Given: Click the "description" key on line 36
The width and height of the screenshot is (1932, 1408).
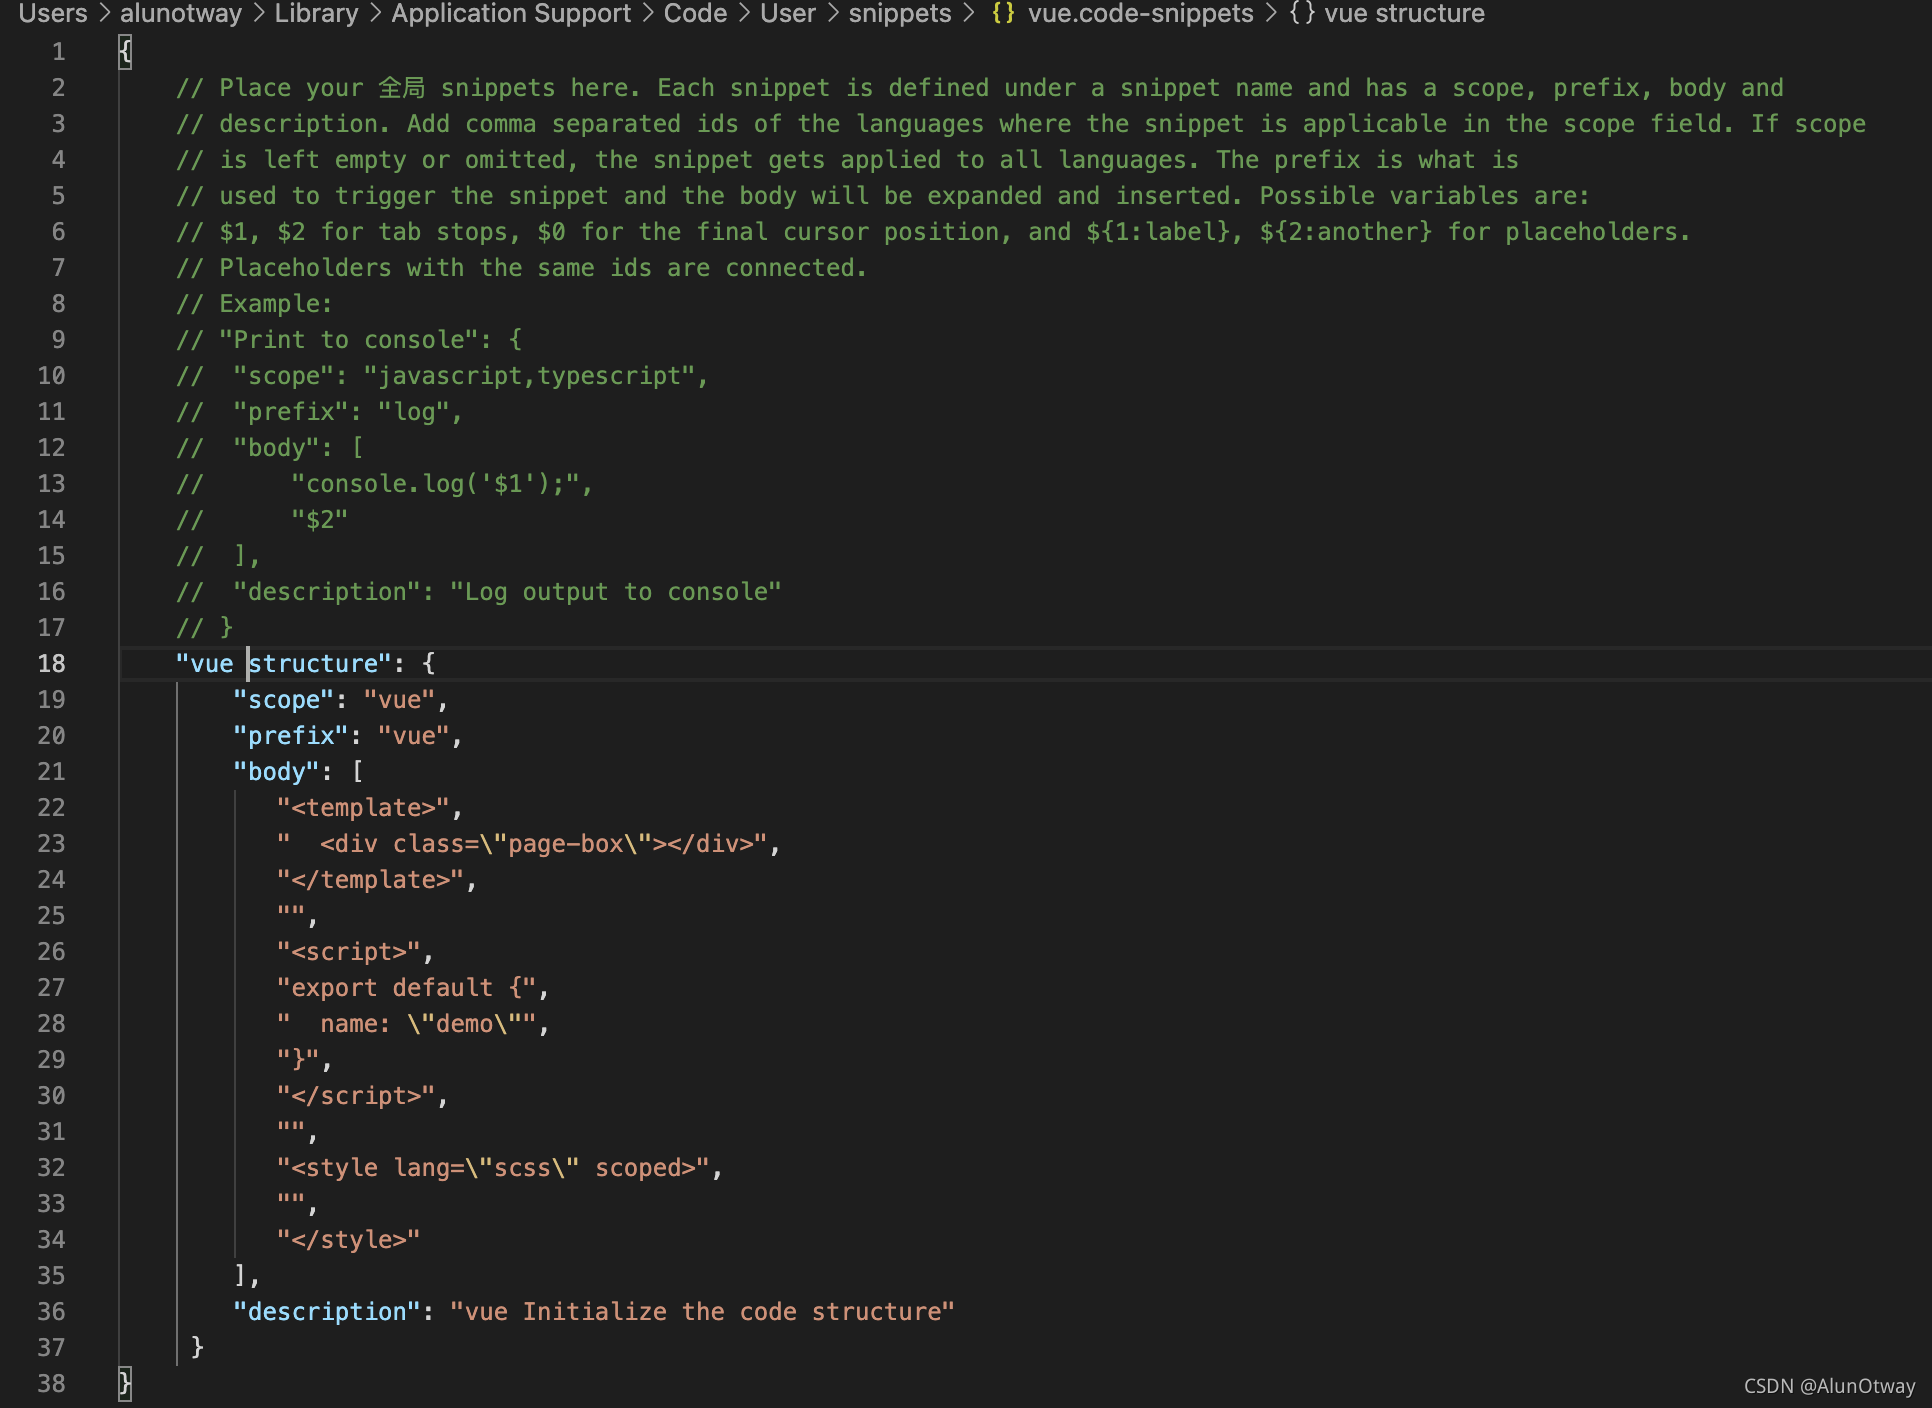Looking at the screenshot, I should pyautogui.click(x=326, y=1312).
